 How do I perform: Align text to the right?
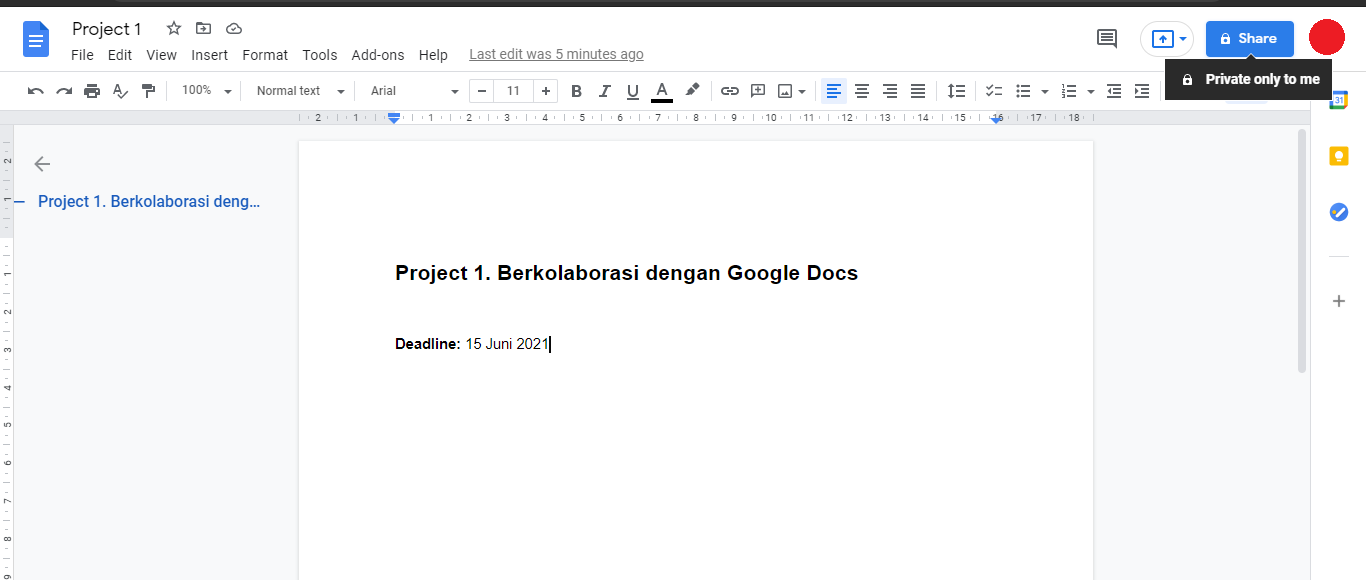tap(890, 91)
